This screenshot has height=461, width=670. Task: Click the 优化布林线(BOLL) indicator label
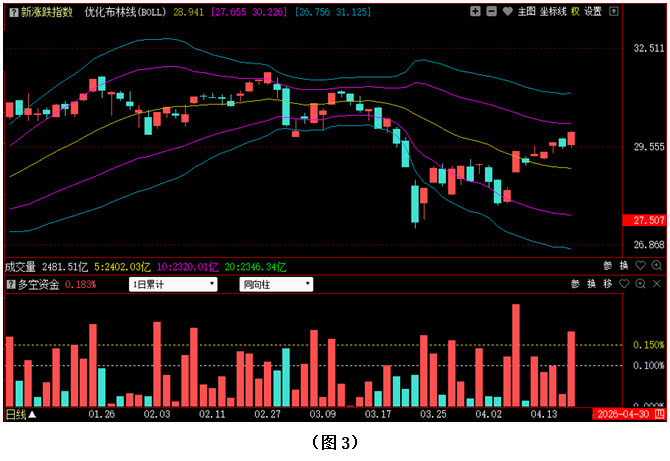point(126,11)
